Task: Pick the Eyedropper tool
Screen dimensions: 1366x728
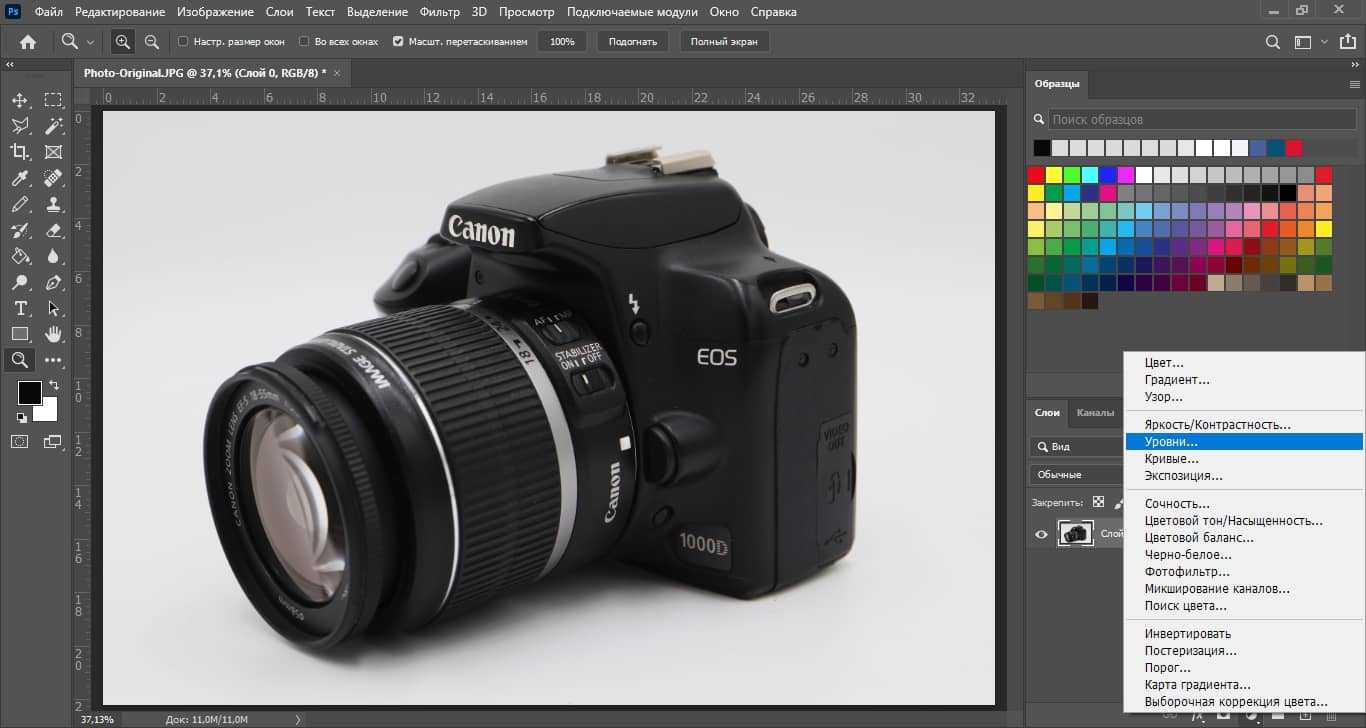Action: point(20,178)
